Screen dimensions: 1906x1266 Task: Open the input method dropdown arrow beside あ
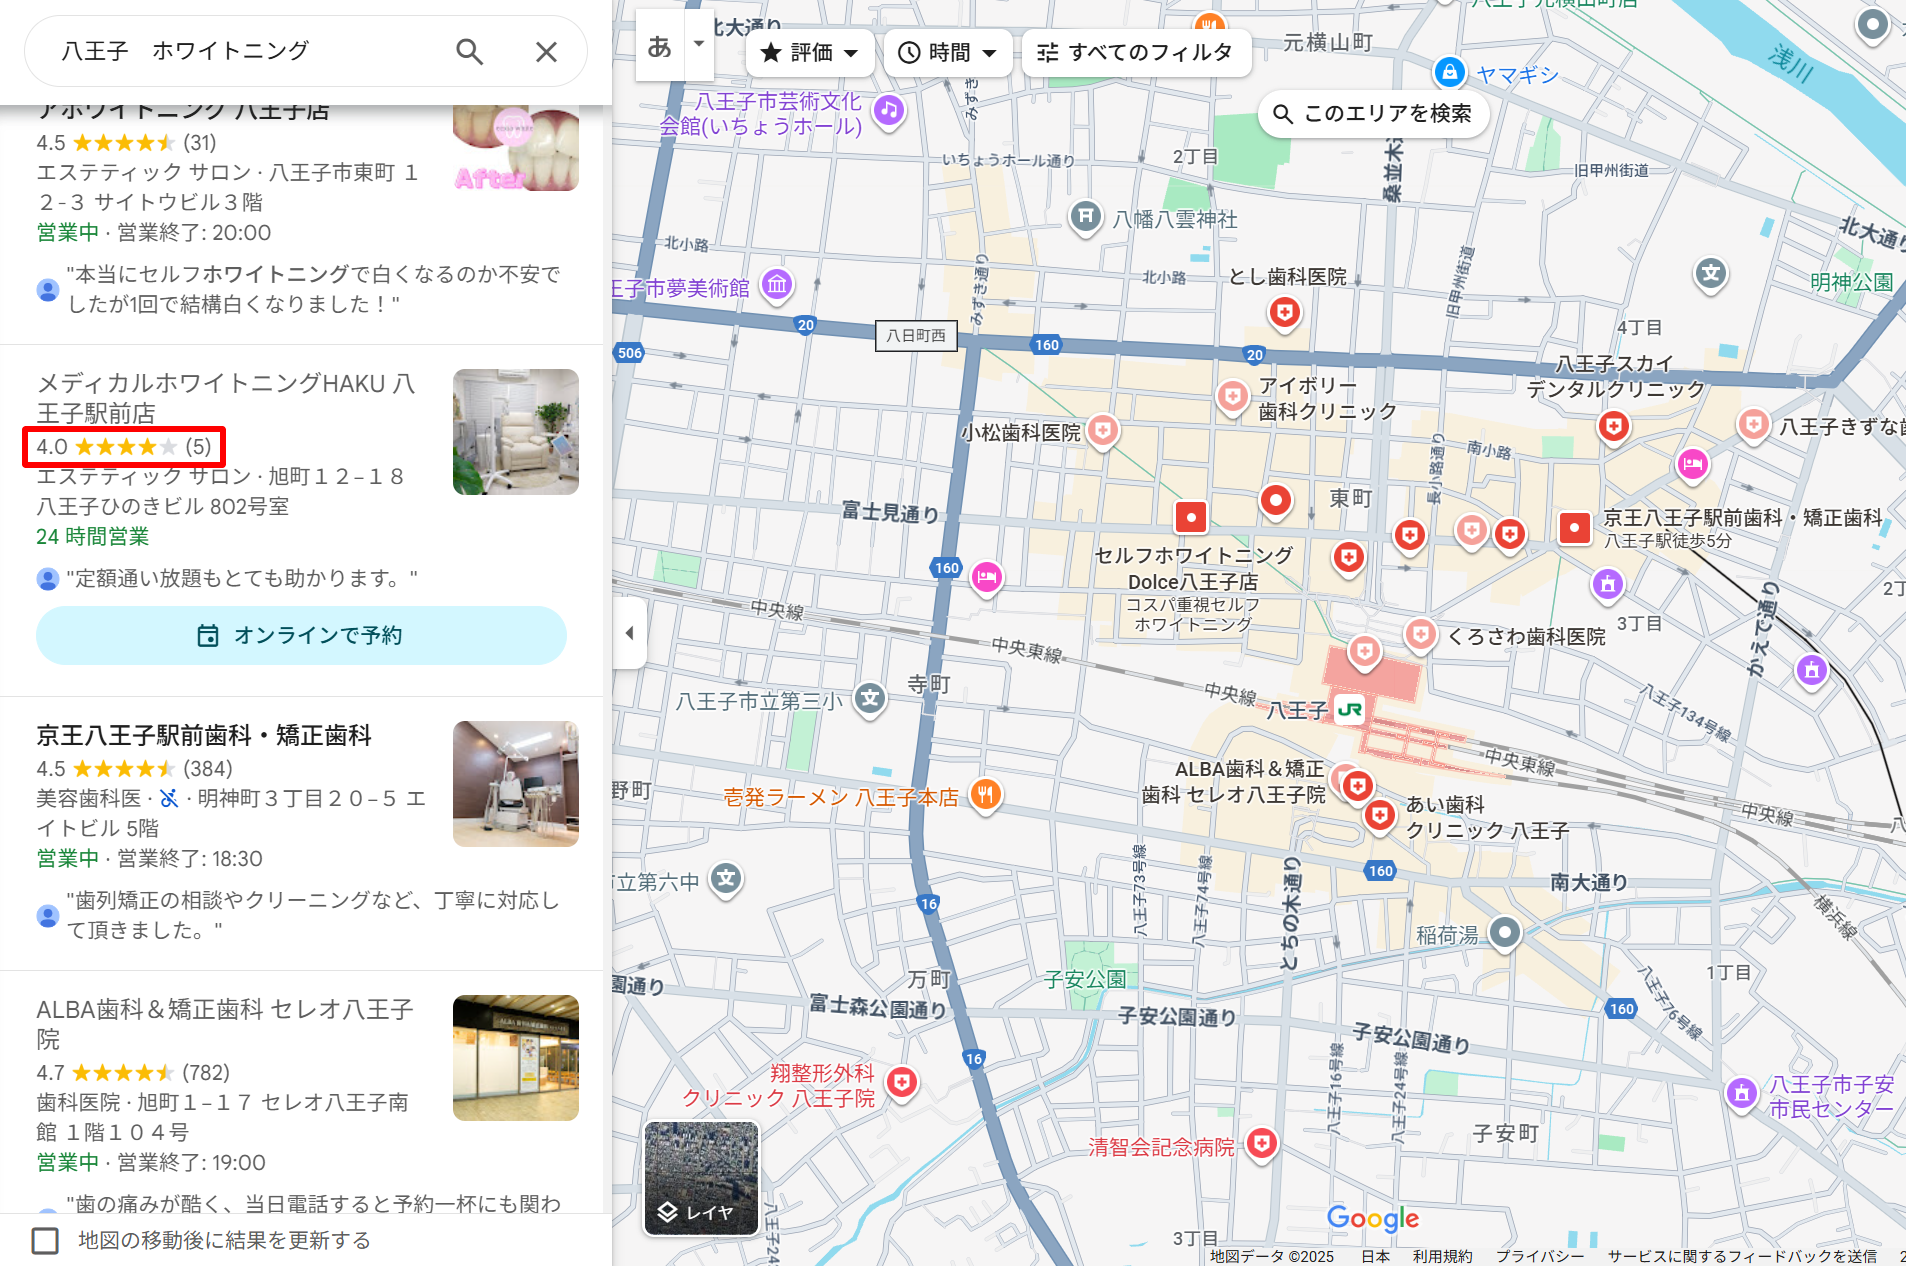pos(699,44)
